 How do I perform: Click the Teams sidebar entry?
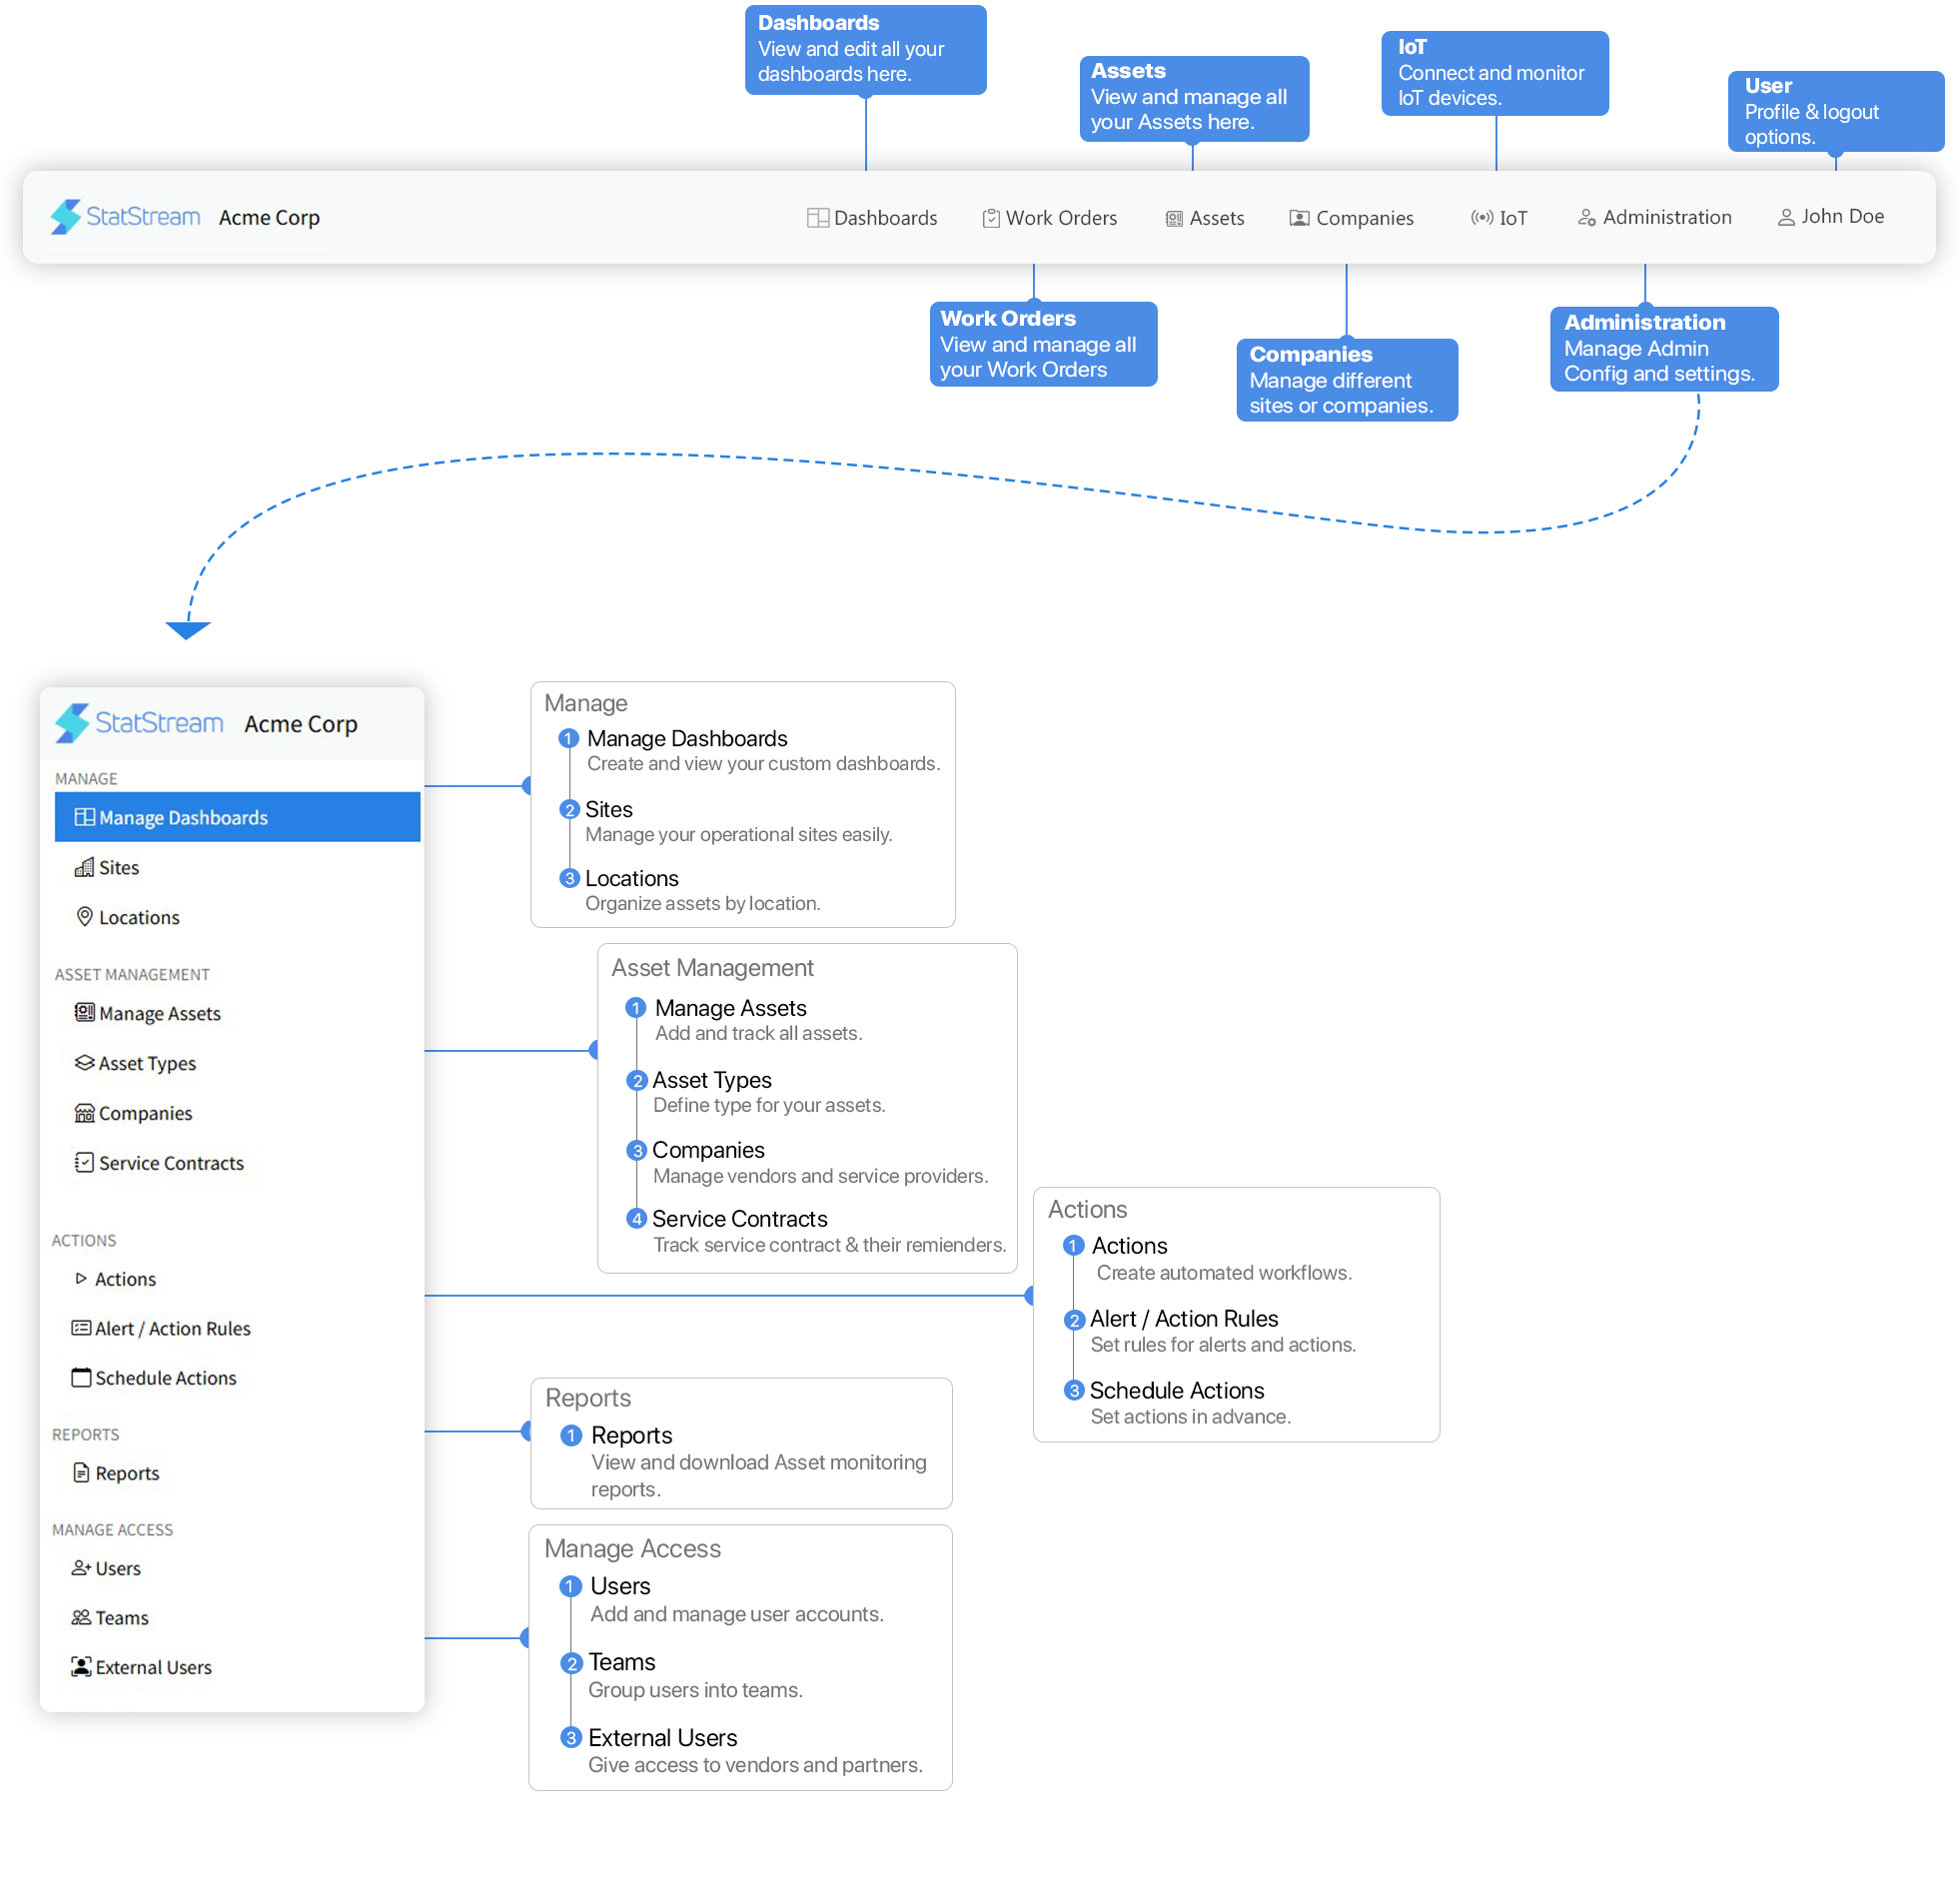click(121, 1618)
